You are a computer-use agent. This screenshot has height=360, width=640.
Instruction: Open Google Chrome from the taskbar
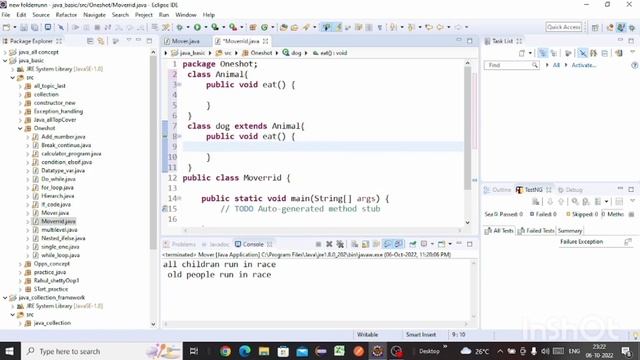tap(225, 351)
